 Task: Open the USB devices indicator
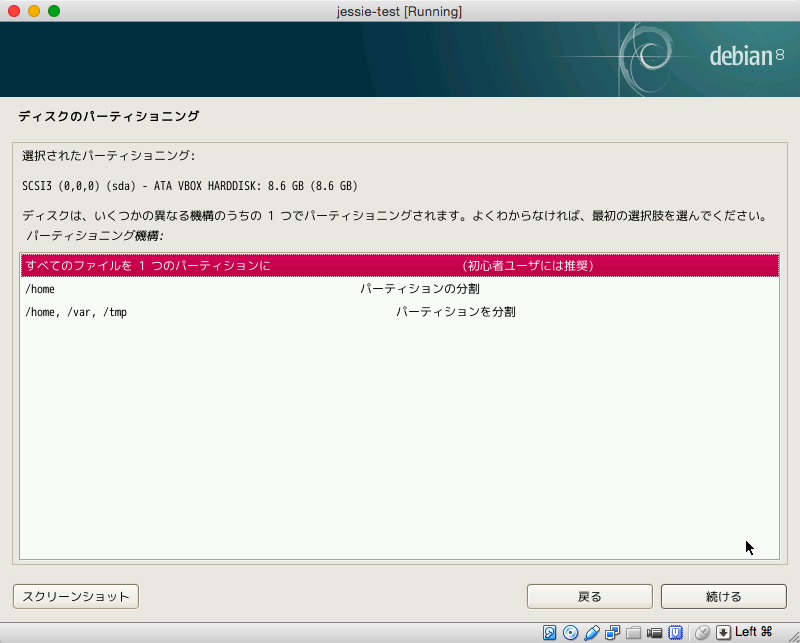(x=592, y=633)
